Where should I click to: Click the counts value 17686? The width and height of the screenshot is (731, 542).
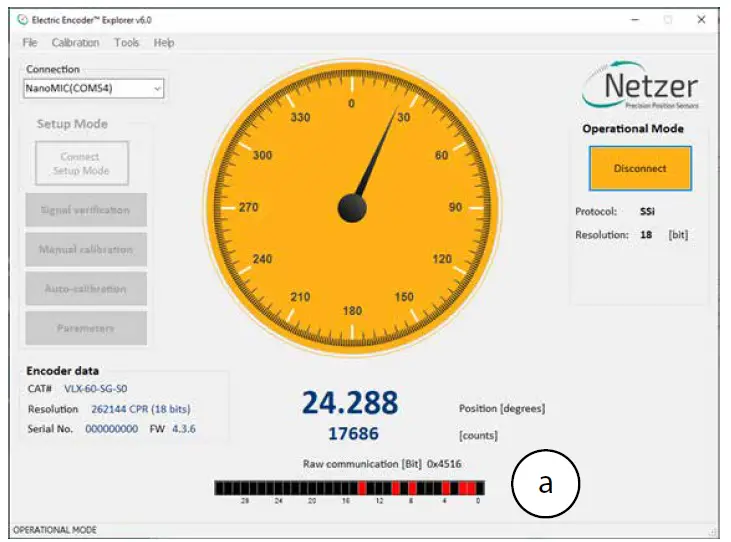[x=353, y=434]
